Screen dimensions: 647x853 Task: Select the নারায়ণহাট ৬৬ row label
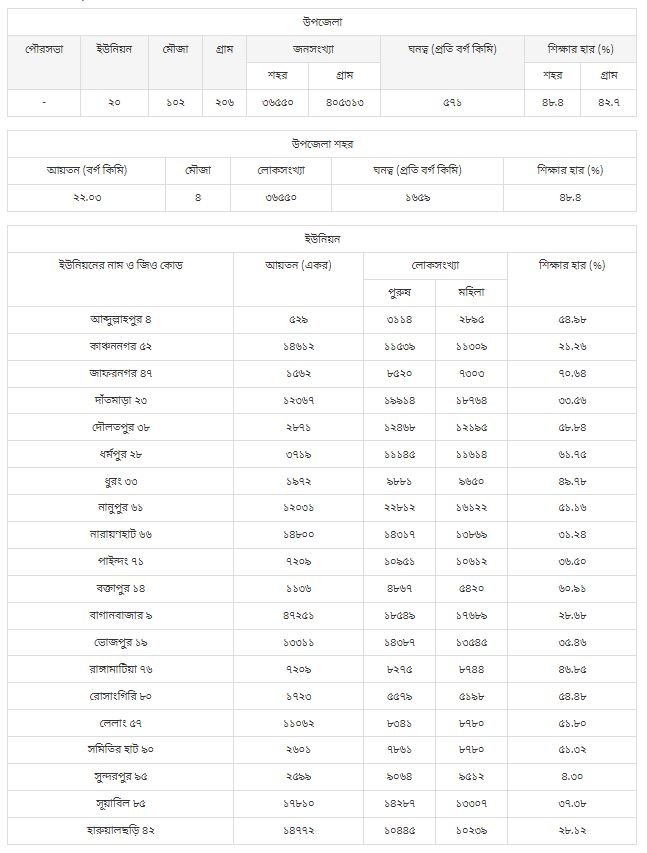tap(120, 535)
